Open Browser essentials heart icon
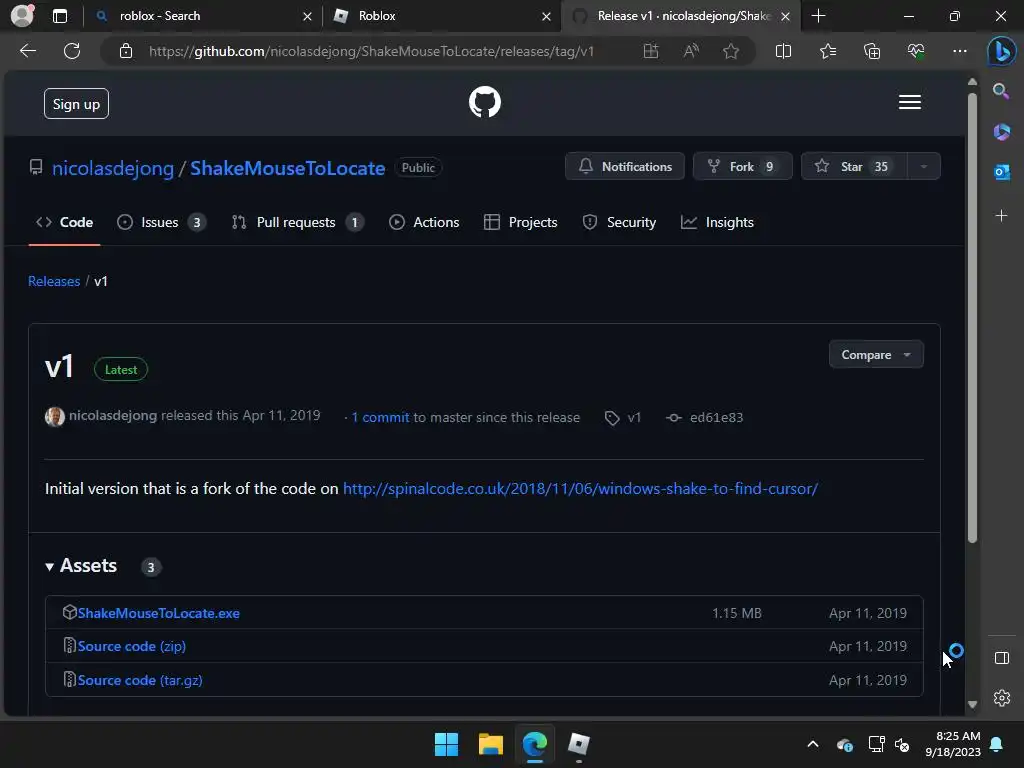 916,51
